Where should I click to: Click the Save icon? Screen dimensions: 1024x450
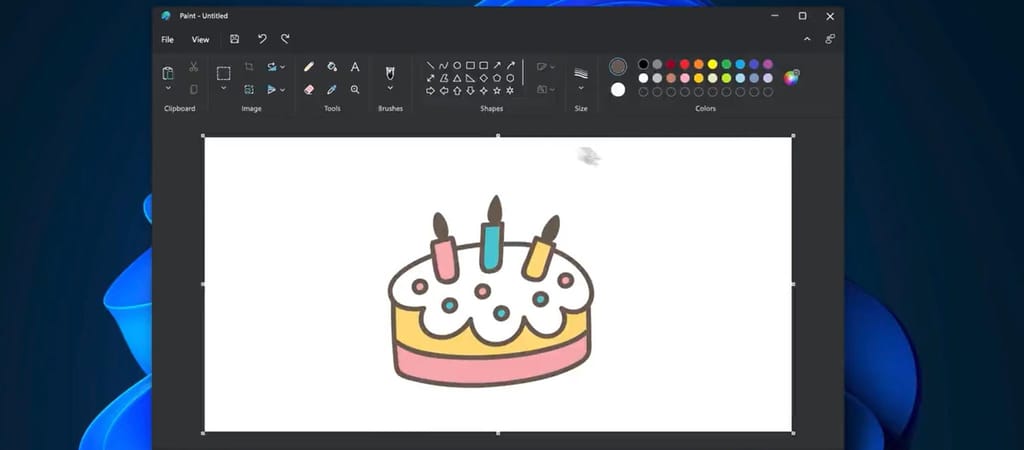coord(234,39)
